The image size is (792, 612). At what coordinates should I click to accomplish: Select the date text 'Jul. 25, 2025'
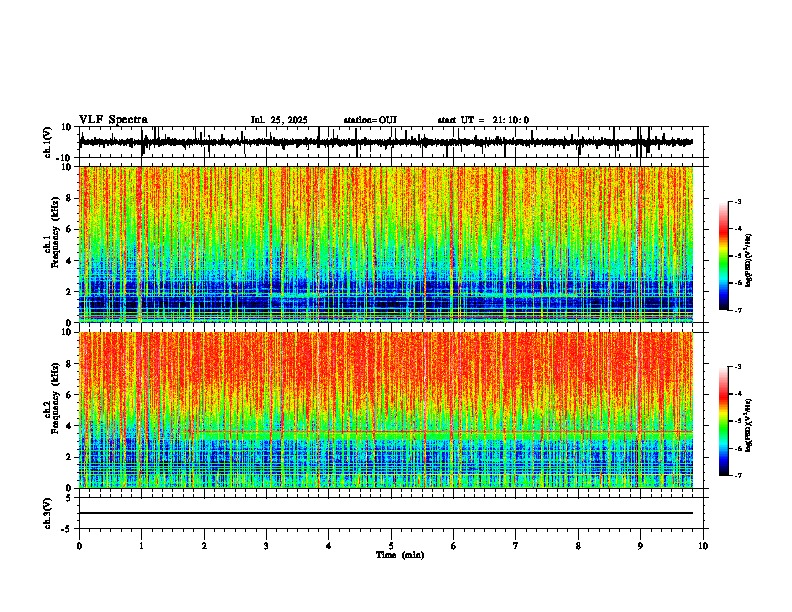tap(279, 120)
